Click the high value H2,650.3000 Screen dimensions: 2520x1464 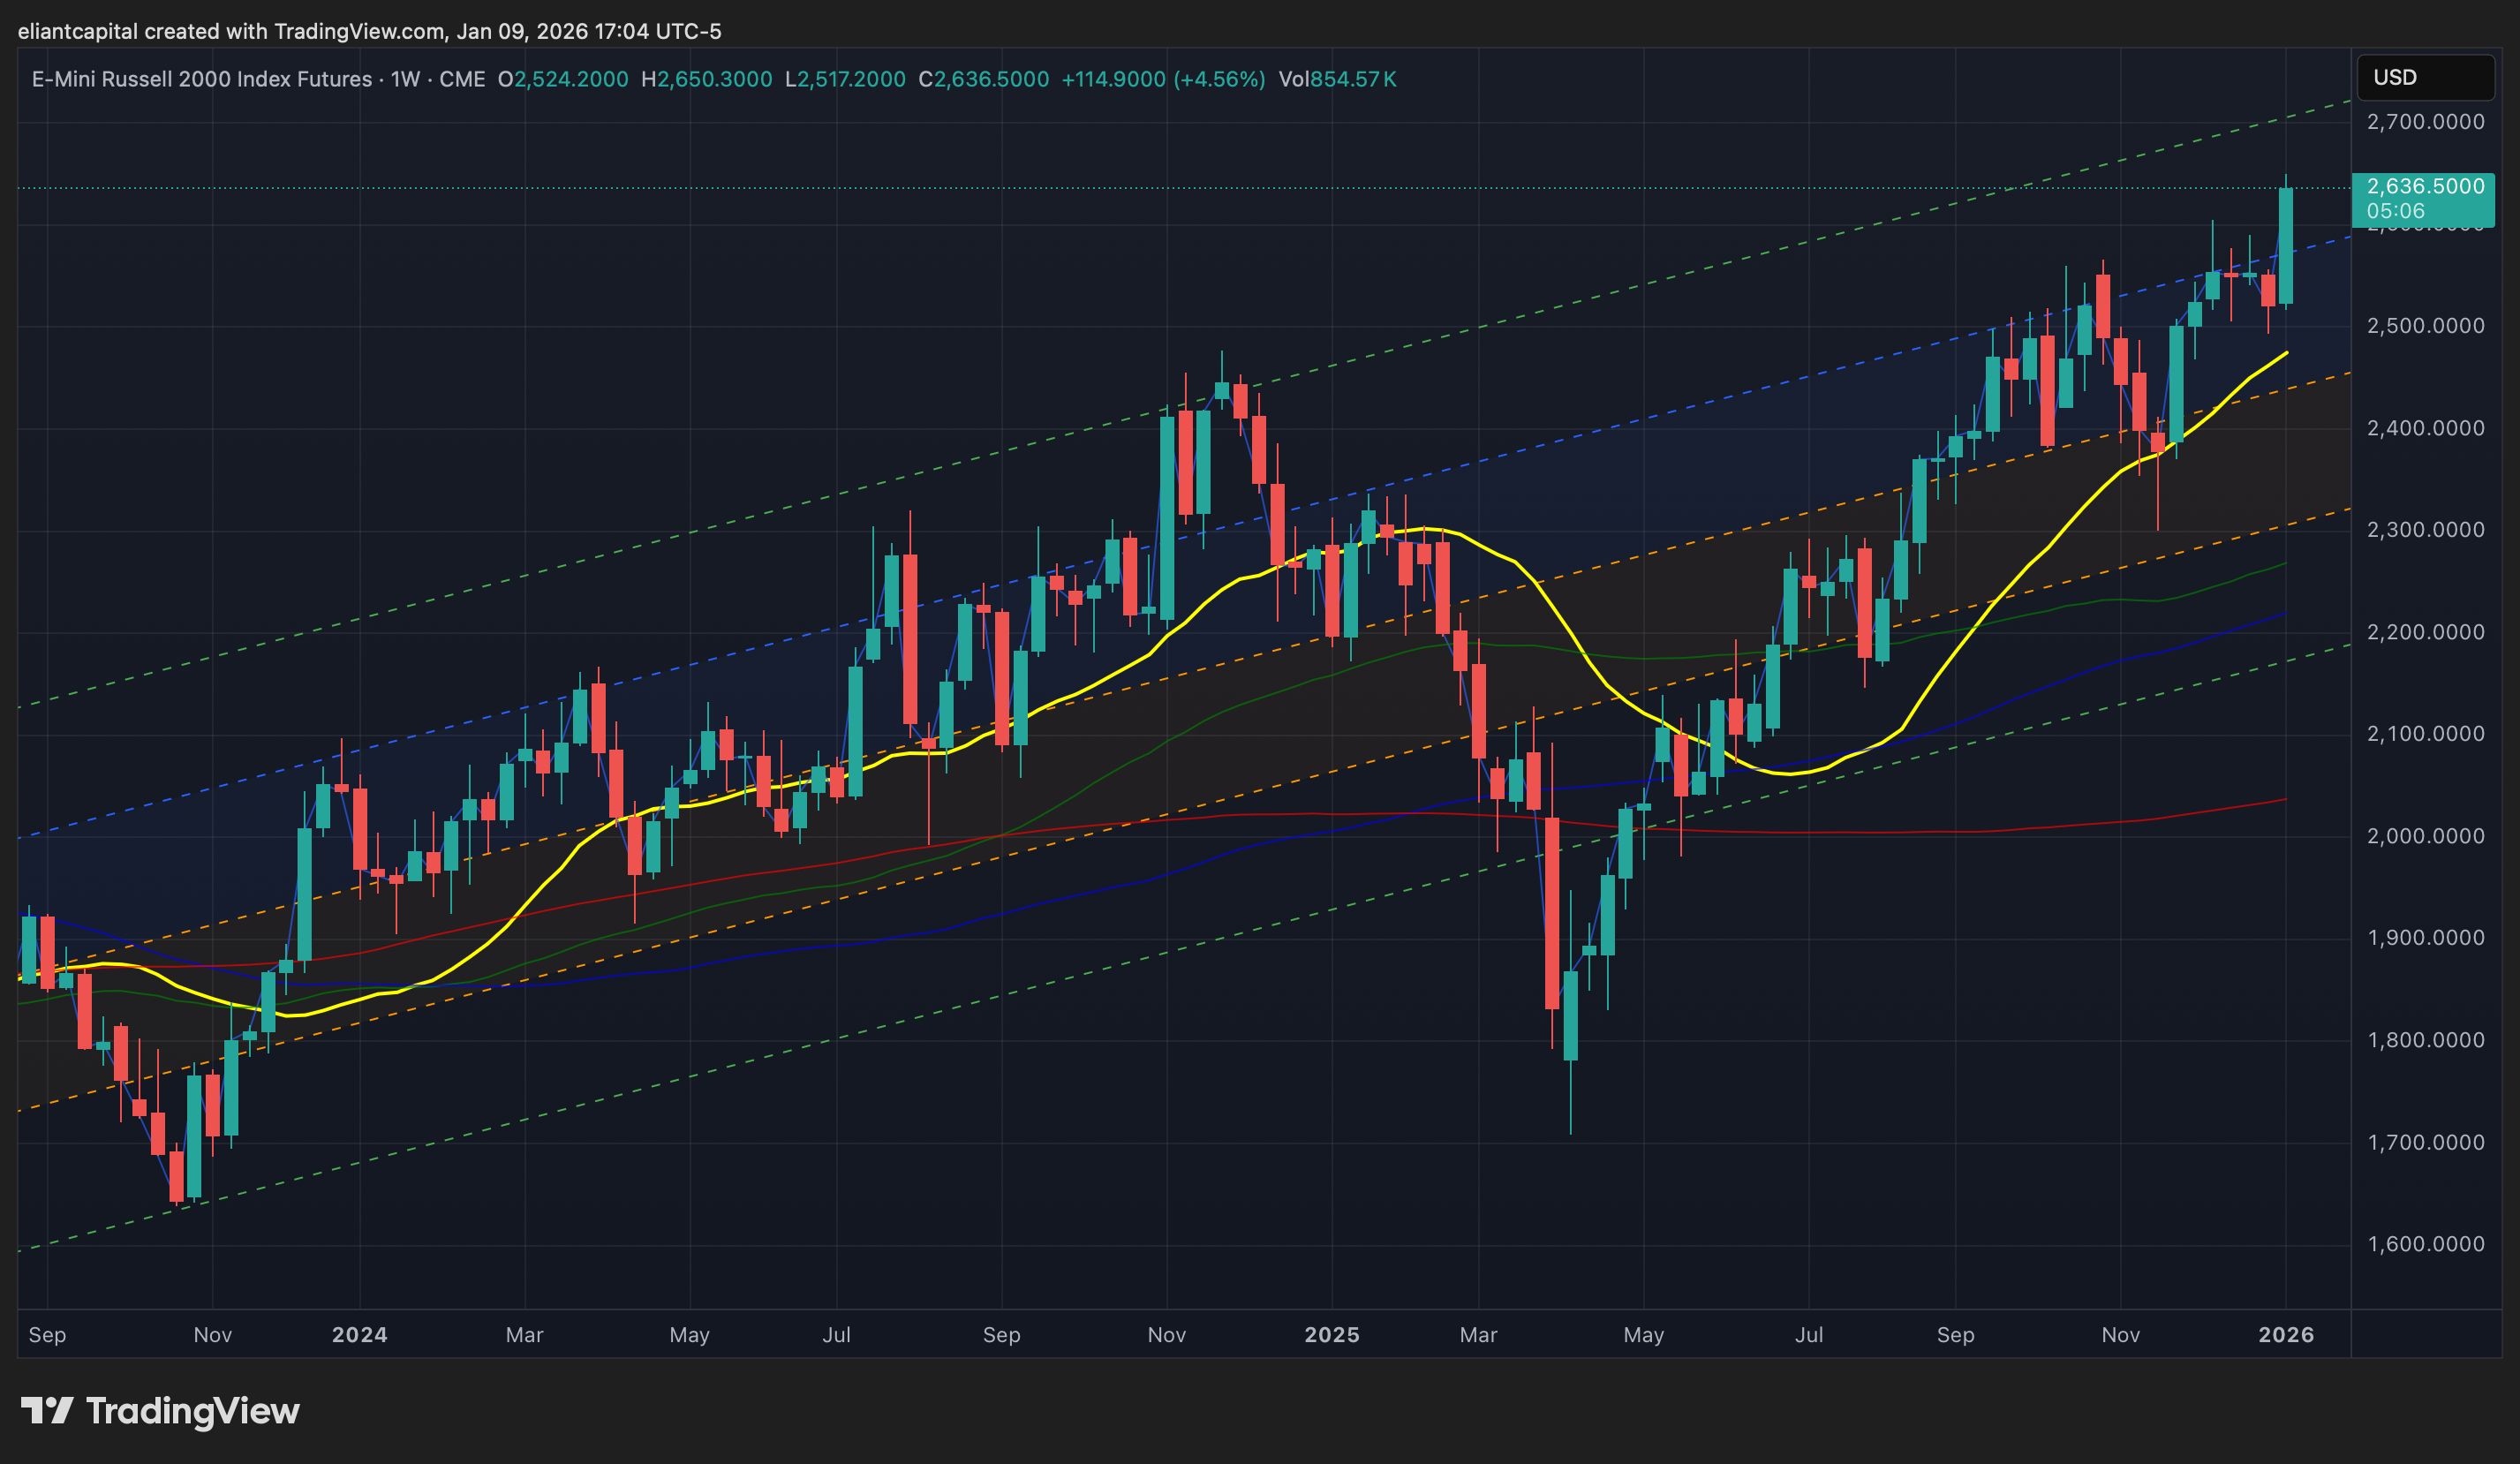[x=706, y=79]
